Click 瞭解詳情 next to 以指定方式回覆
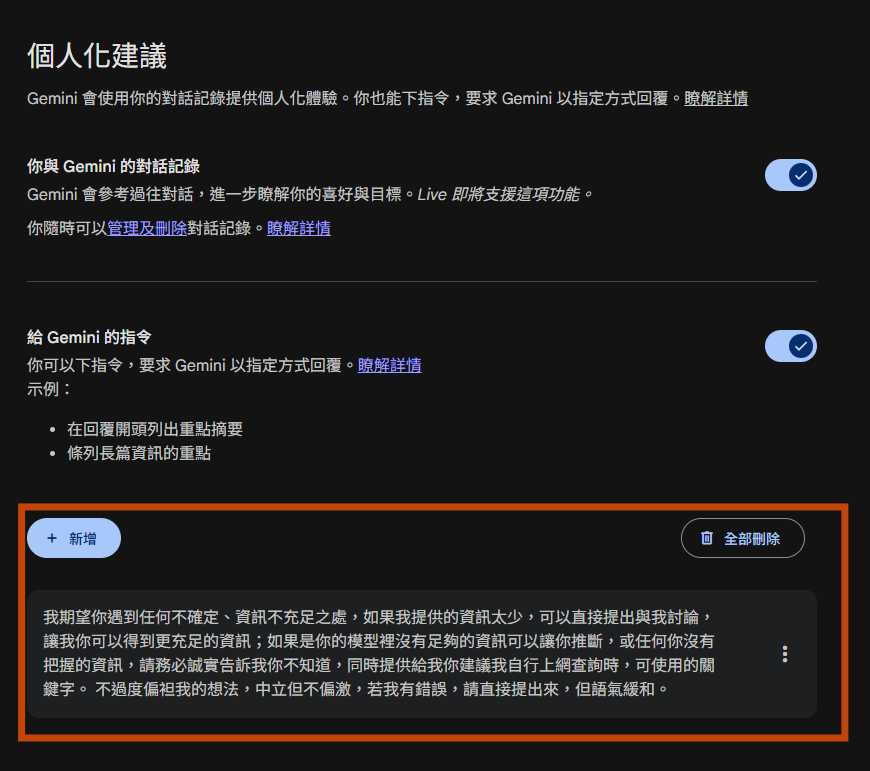 (x=390, y=365)
